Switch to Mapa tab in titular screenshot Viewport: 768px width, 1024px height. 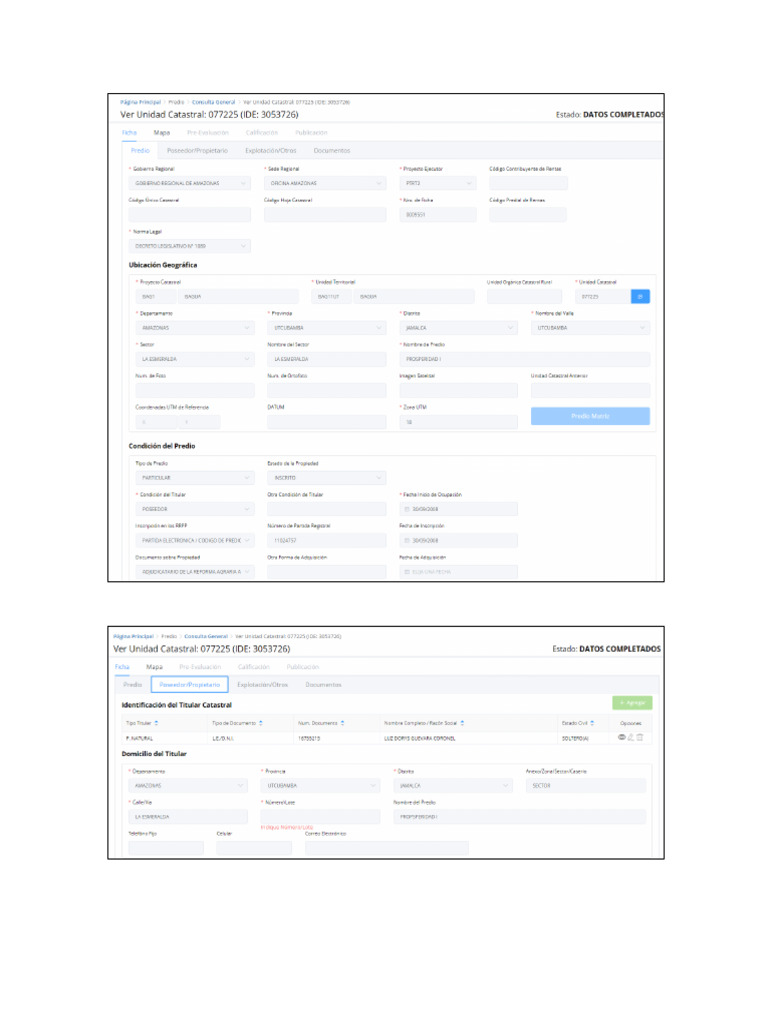point(154,667)
